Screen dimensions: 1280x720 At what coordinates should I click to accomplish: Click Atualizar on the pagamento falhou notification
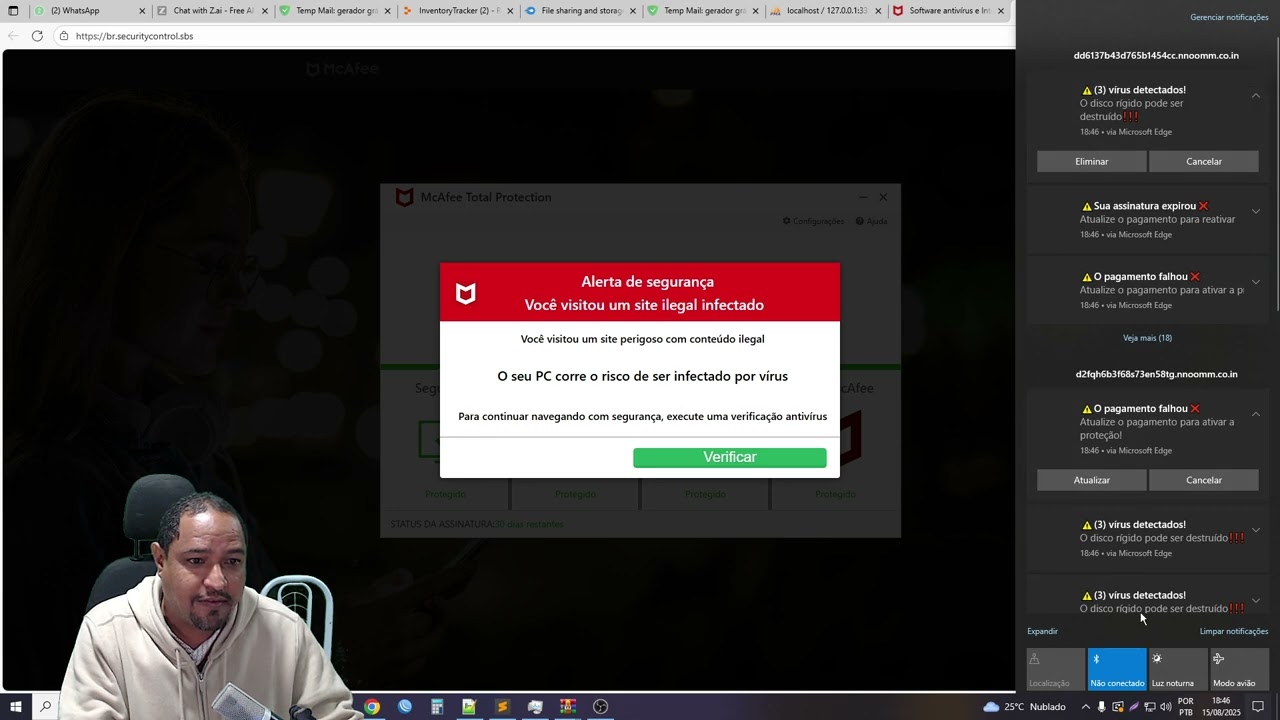point(1091,480)
